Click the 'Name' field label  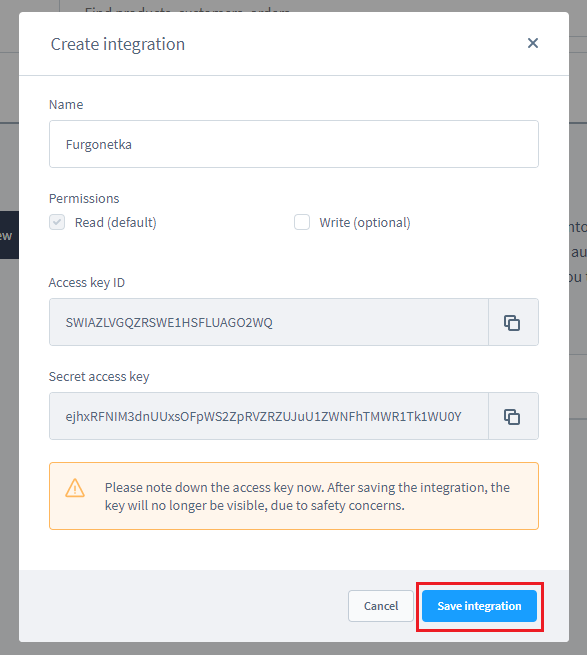pyautogui.click(x=66, y=104)
